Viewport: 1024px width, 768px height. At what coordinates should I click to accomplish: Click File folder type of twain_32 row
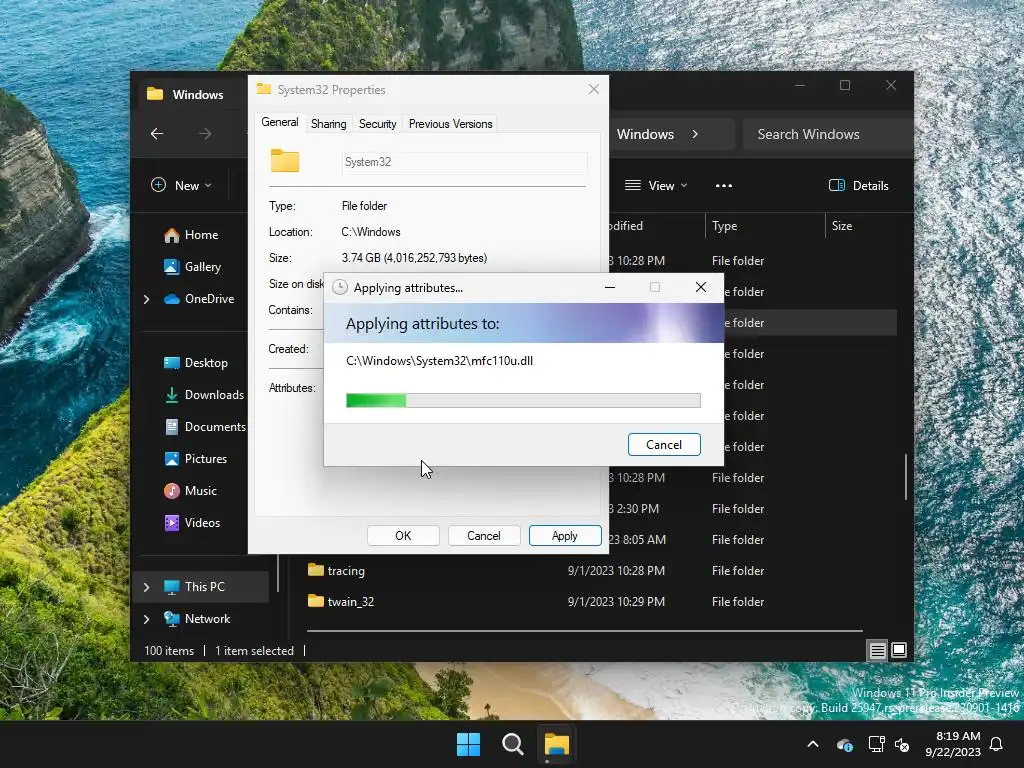(x=738, y=601)
